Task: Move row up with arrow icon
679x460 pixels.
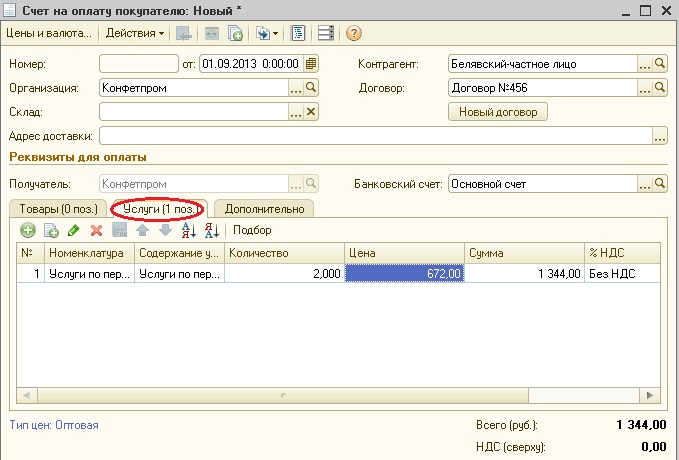Action: (142, 230)
